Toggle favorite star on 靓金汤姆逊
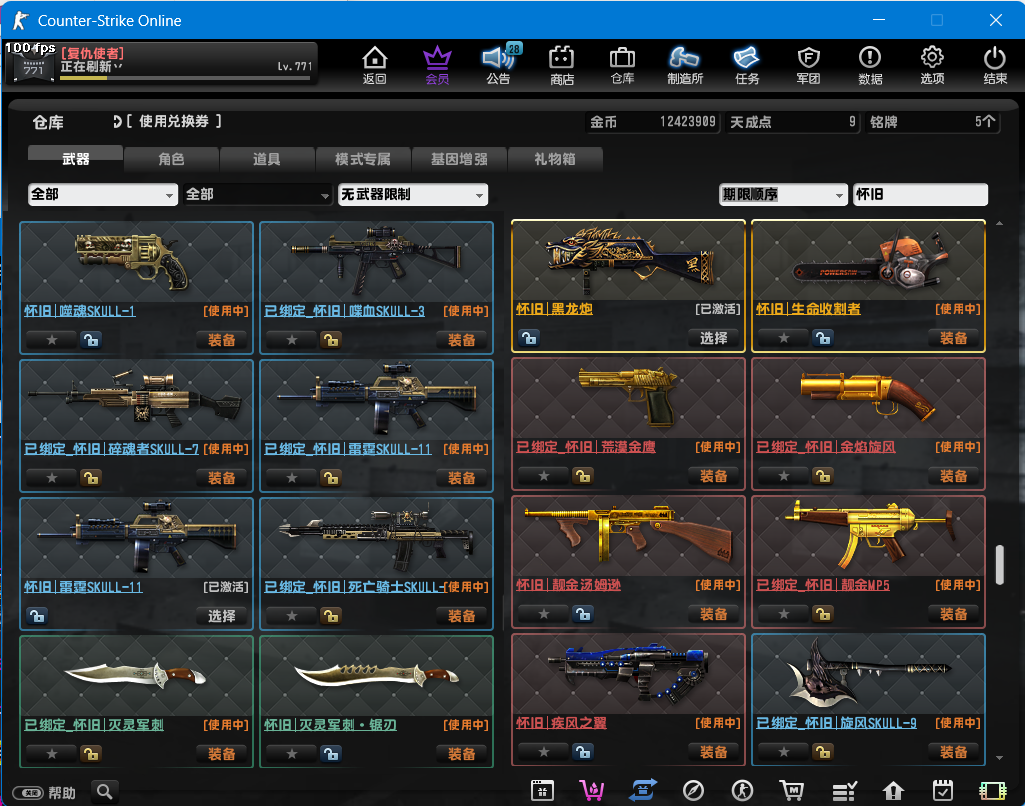 pyautogui.click(x=544, y=614)
